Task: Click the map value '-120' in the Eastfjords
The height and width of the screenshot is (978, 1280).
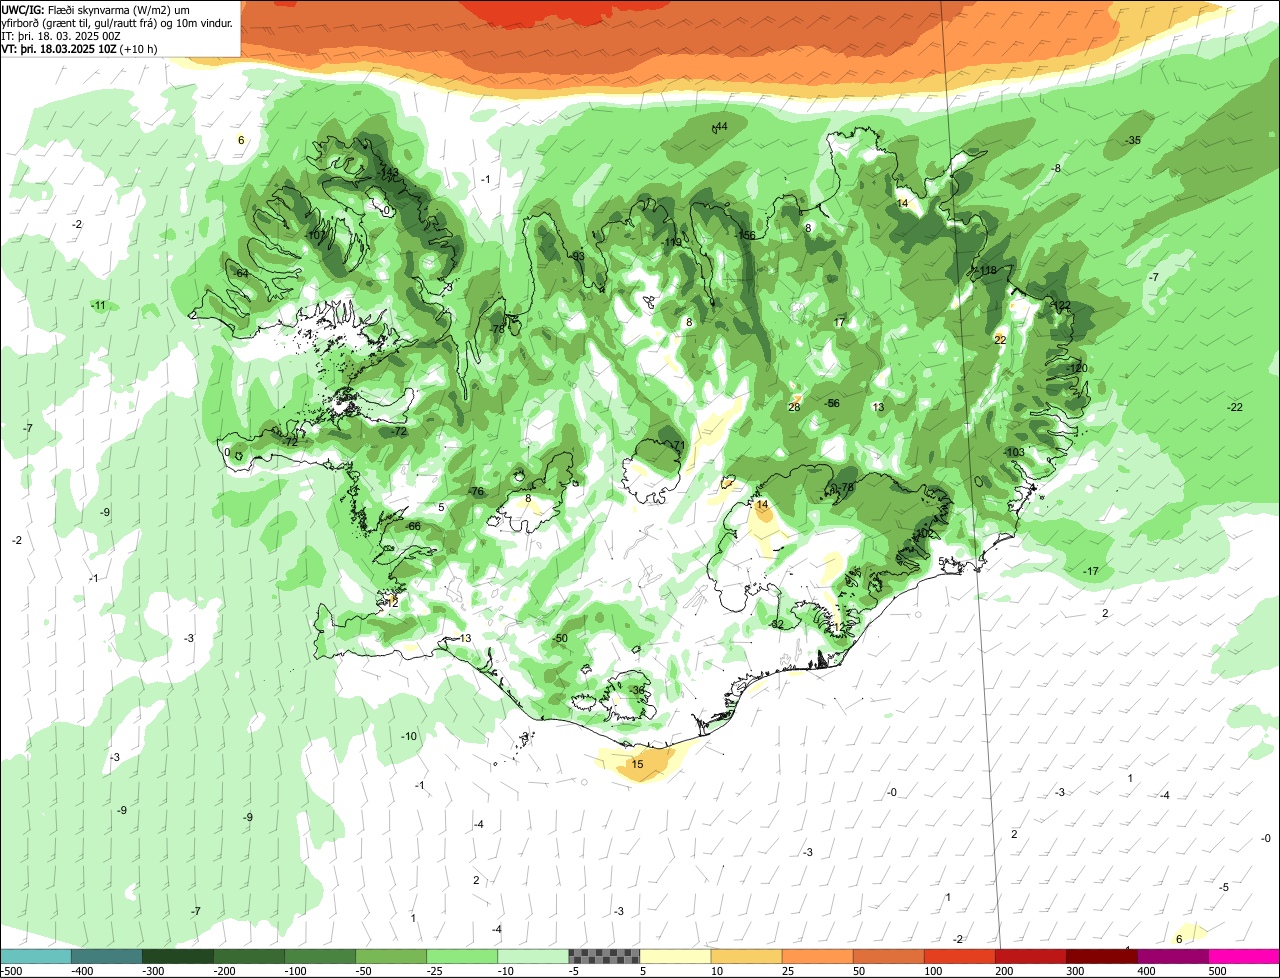Action: coord(1078,368)
